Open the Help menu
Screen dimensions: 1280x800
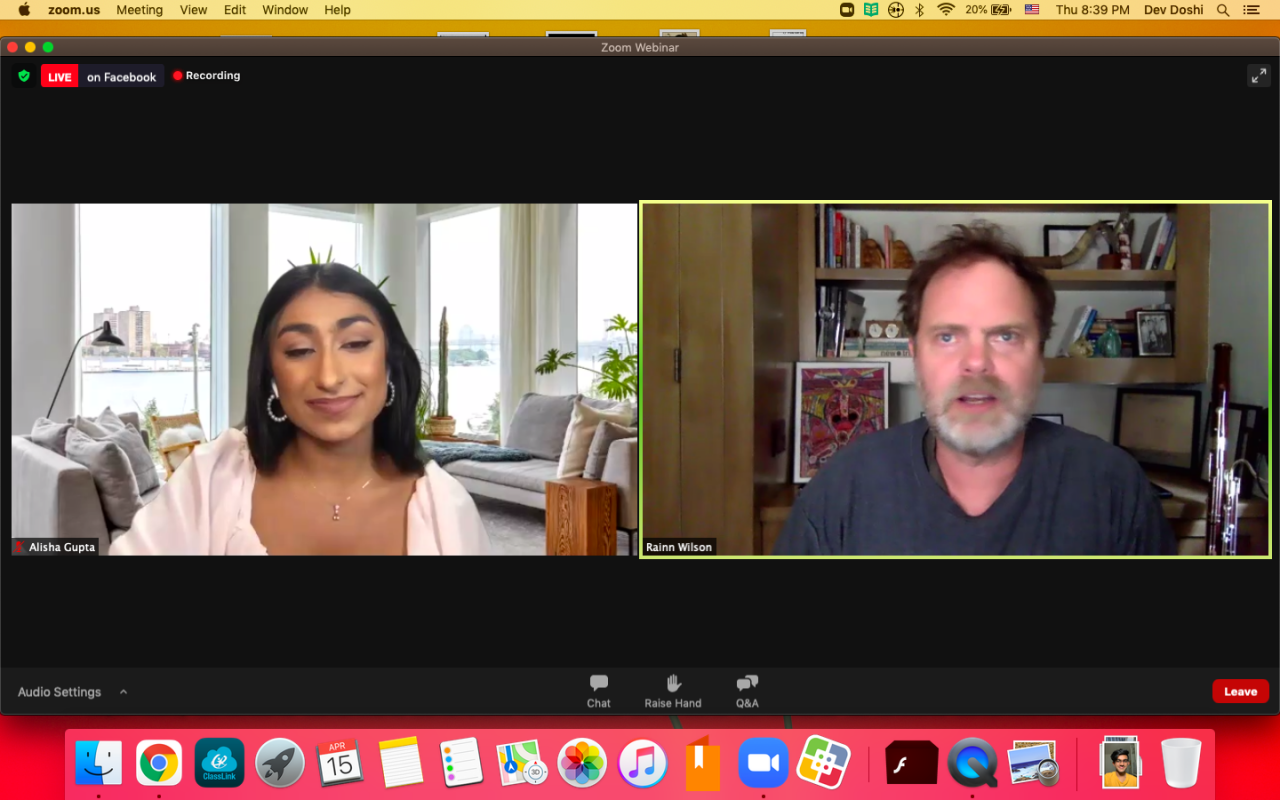point(338,10)
